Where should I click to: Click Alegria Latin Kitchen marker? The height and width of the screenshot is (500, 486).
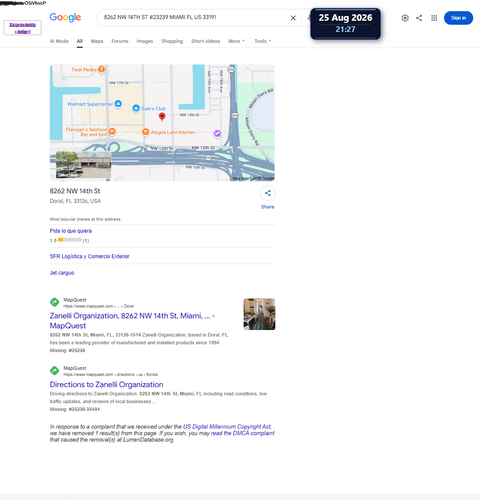click(145, 132)
